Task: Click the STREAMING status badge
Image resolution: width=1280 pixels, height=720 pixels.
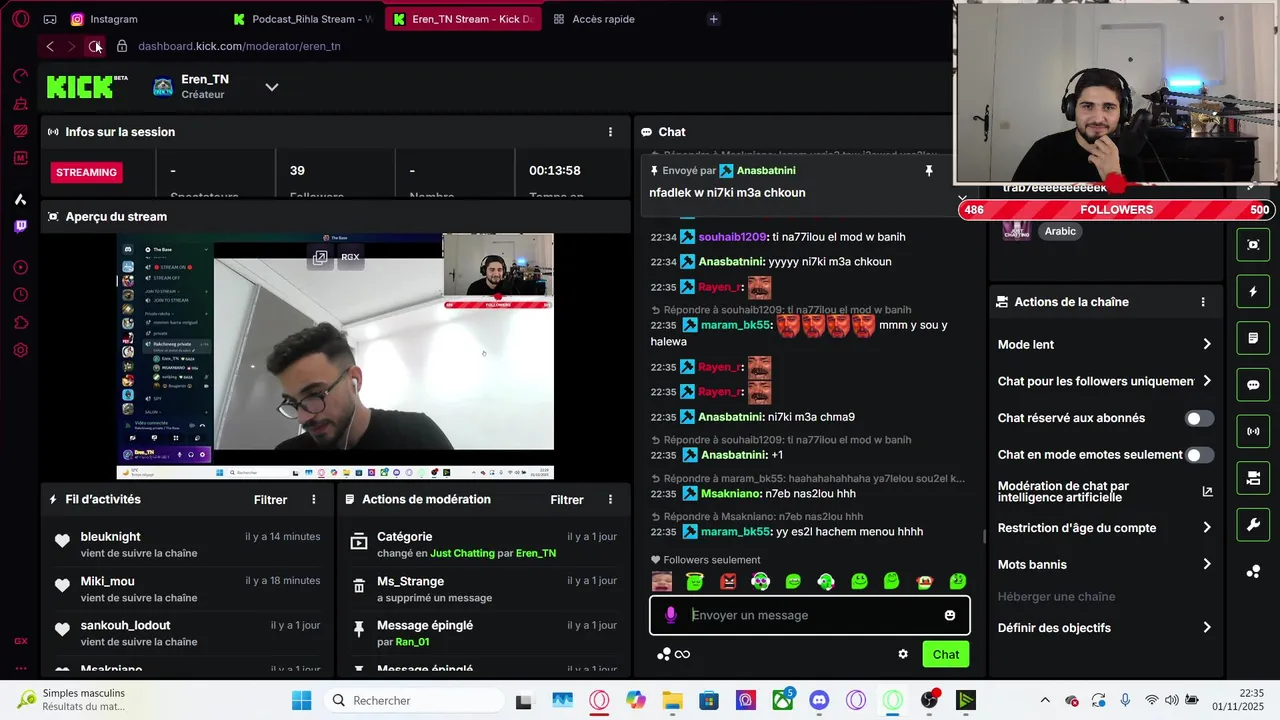Action: point(87,172)
